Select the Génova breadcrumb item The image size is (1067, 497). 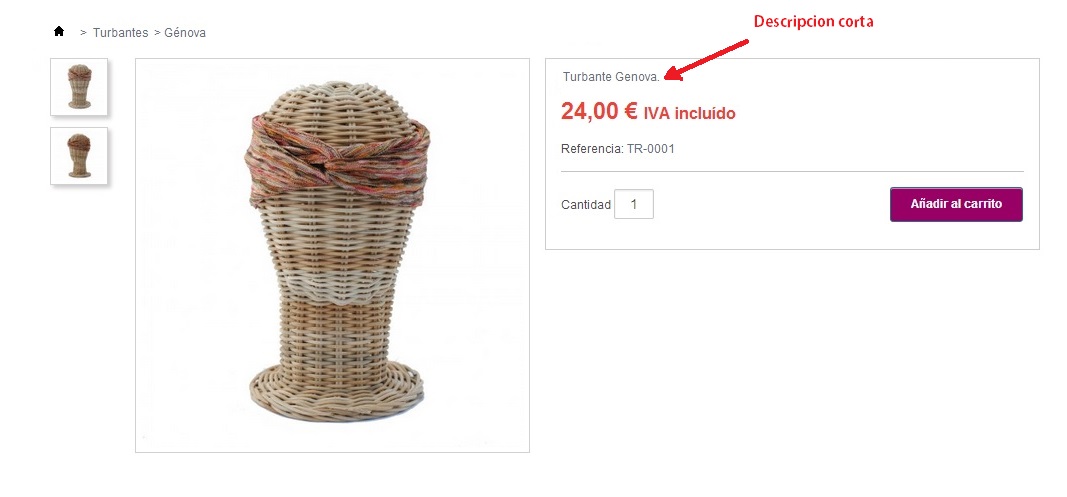[x=185, y=33]
